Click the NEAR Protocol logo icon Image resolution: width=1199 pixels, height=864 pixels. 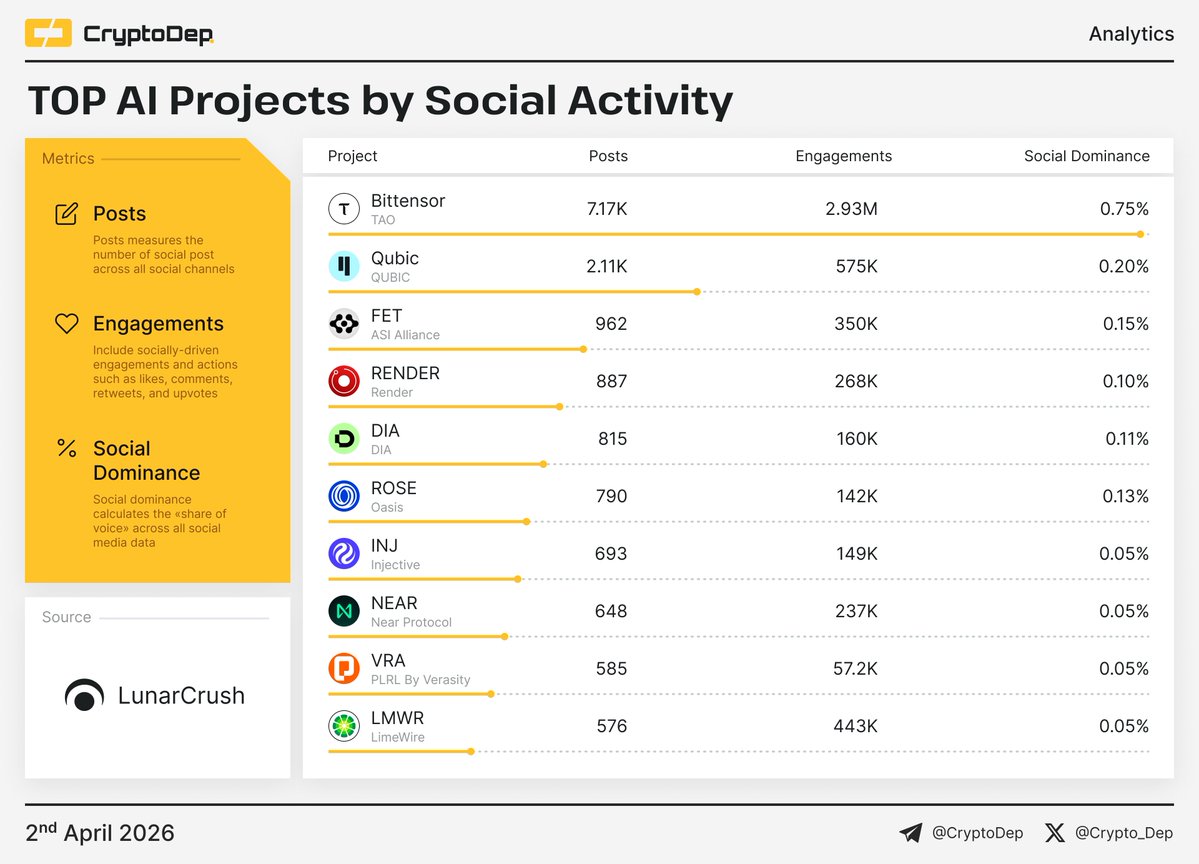pyautogui.click(x=344, y=611)
